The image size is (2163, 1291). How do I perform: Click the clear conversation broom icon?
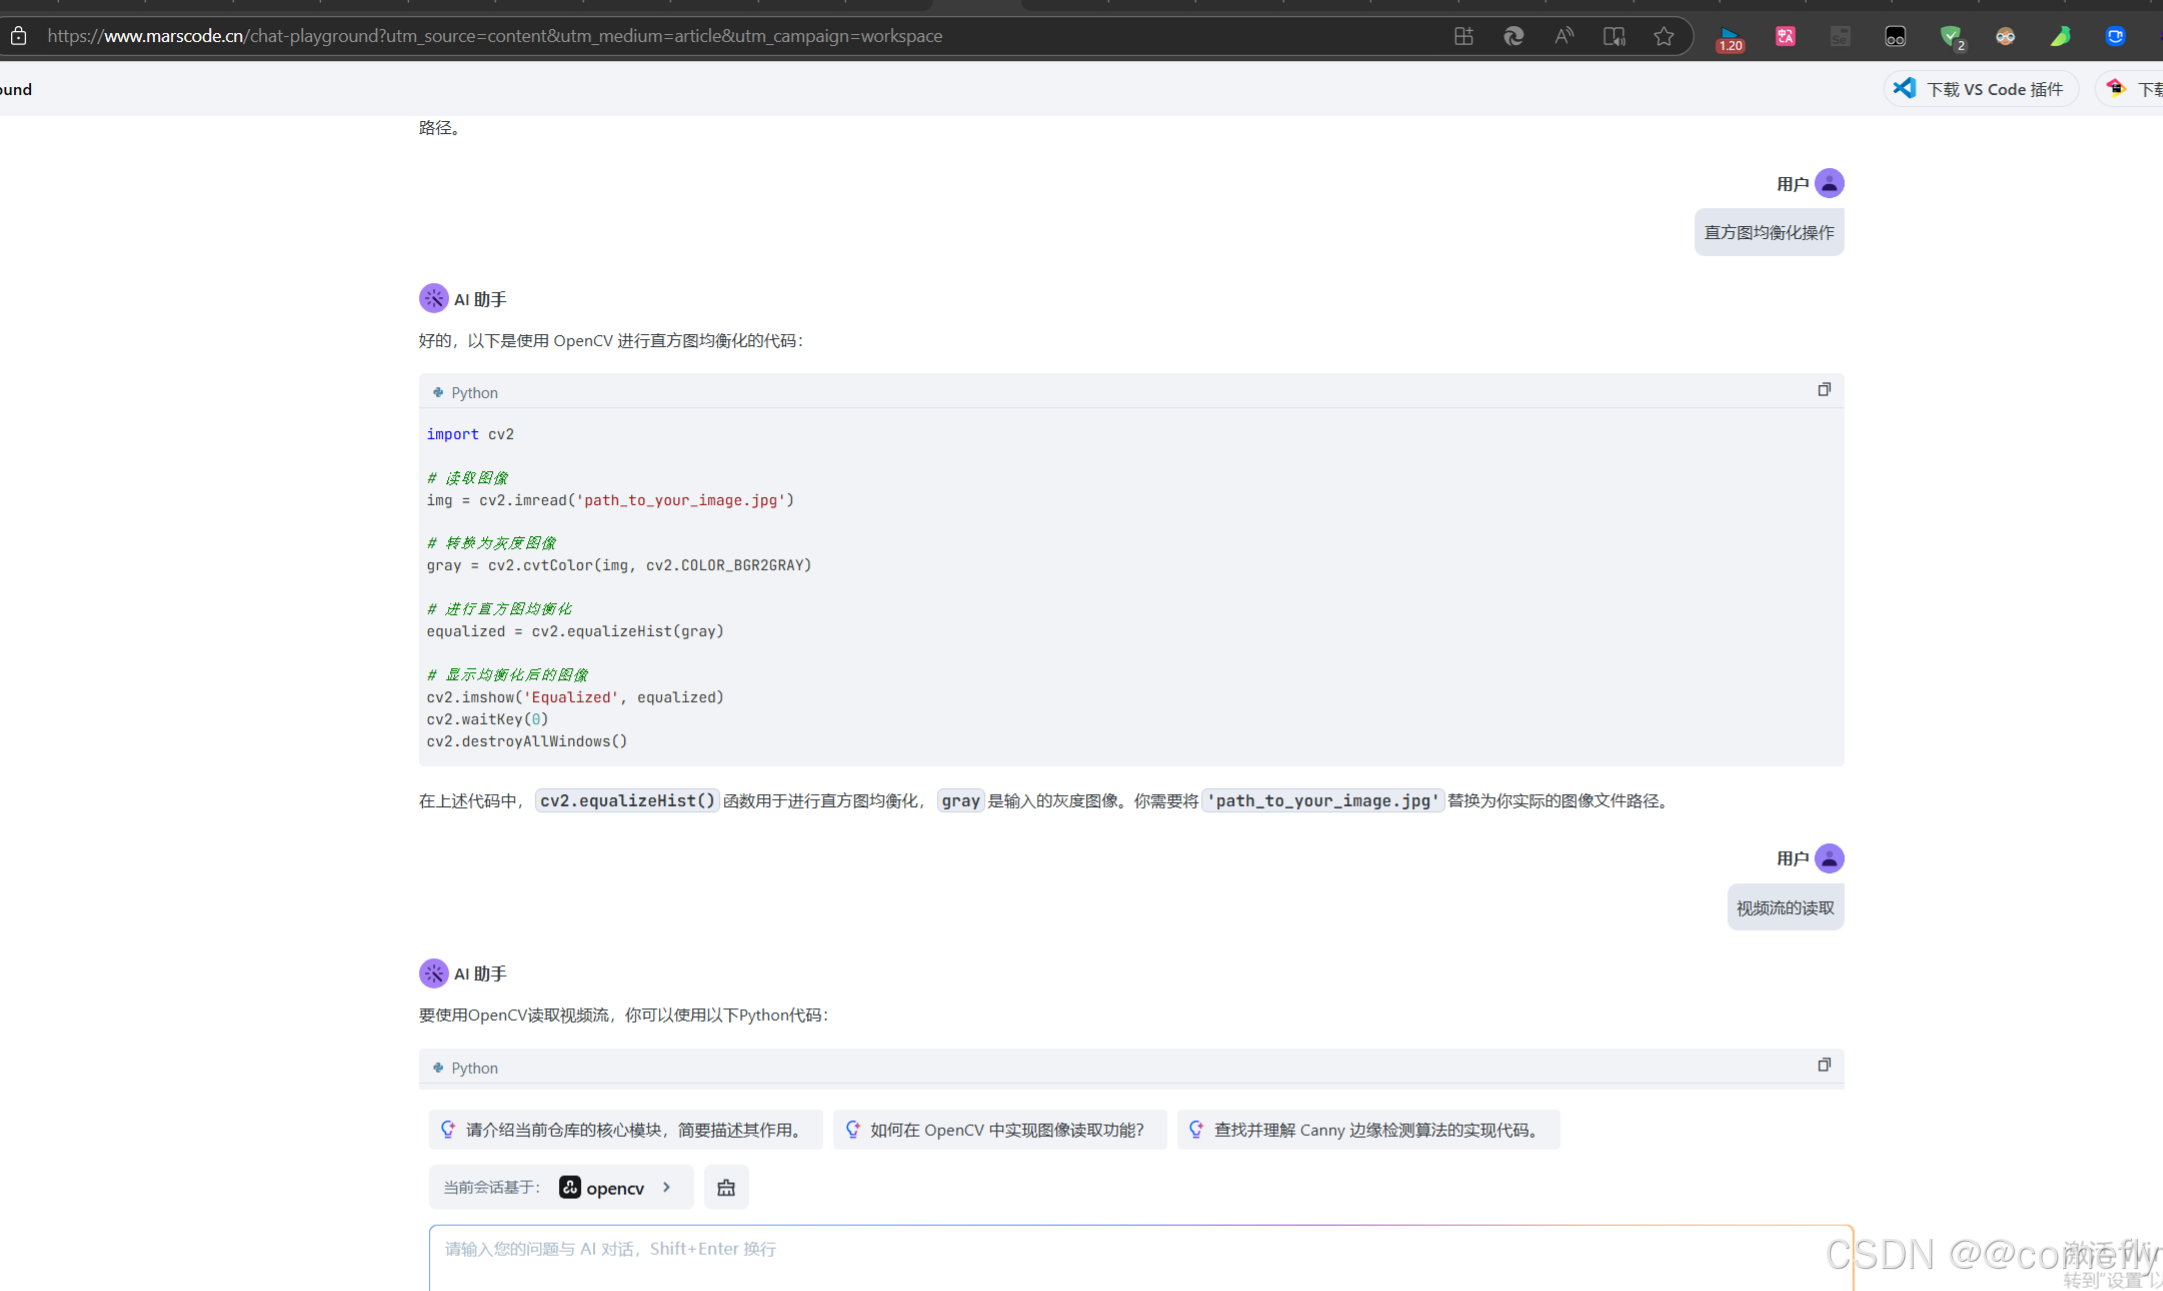pyautogui.click(x=726, y=1187)
